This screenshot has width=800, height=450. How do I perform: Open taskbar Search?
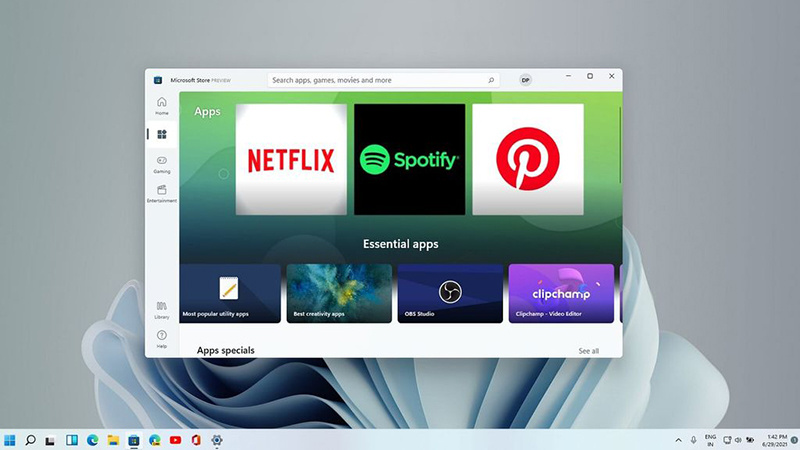point(30,440)
